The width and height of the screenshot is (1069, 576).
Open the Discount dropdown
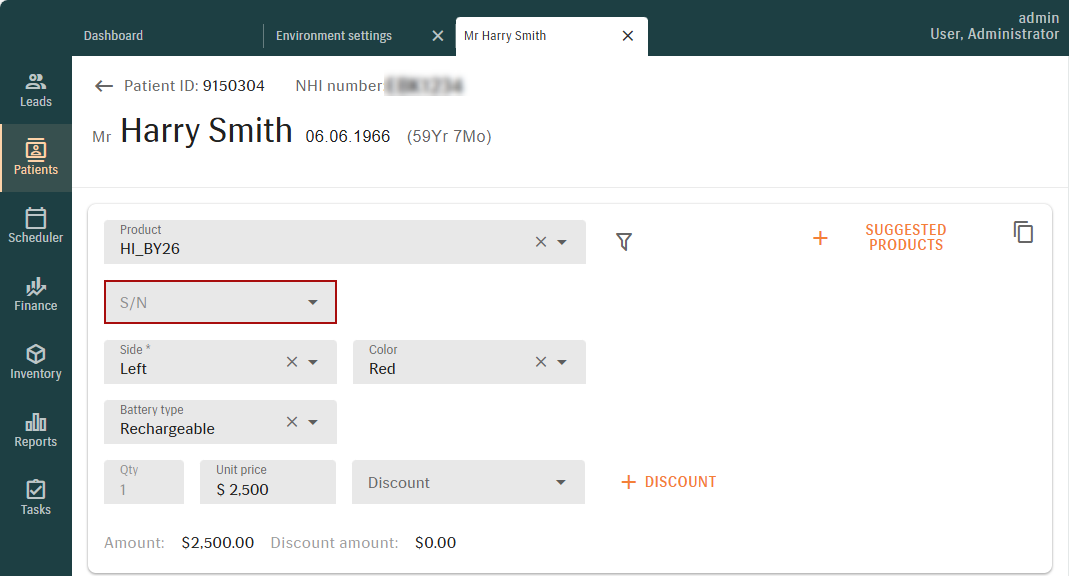(x=560, y=482)
